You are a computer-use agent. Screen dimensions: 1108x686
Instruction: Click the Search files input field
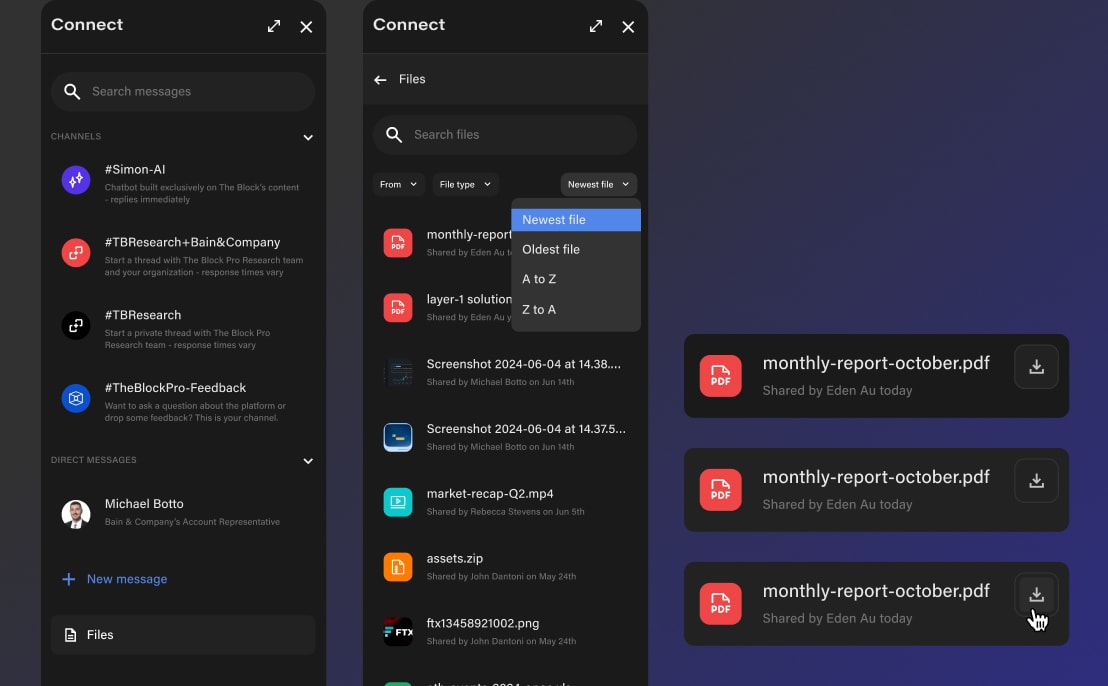(505, 134)
